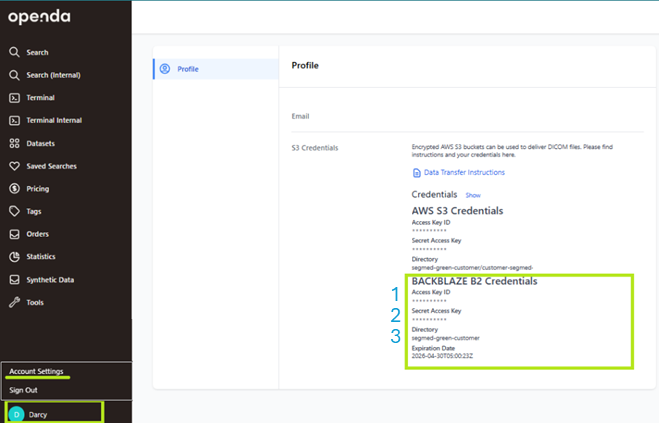The image size is (659, 423).
Task: Click the Backblaze expiration date value
Action: coord(442,356)
